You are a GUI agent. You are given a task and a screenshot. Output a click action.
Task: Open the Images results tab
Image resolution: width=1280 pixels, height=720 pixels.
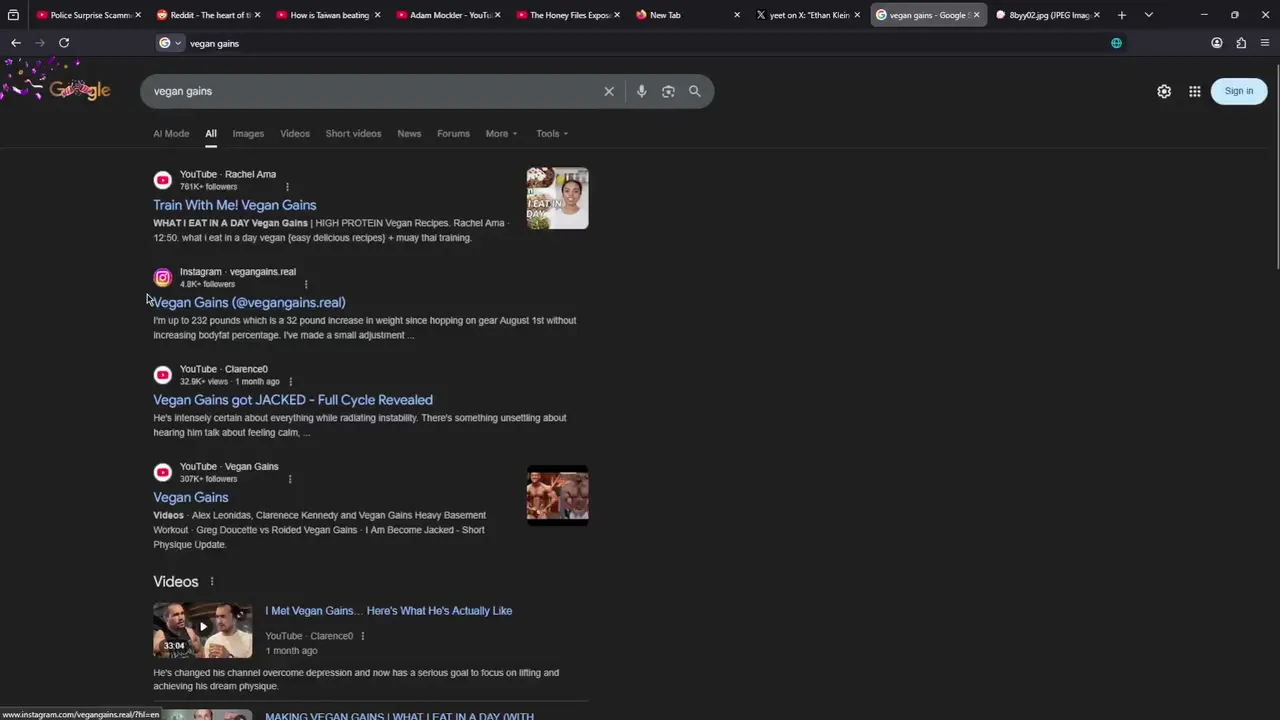[x=248, y=133]
